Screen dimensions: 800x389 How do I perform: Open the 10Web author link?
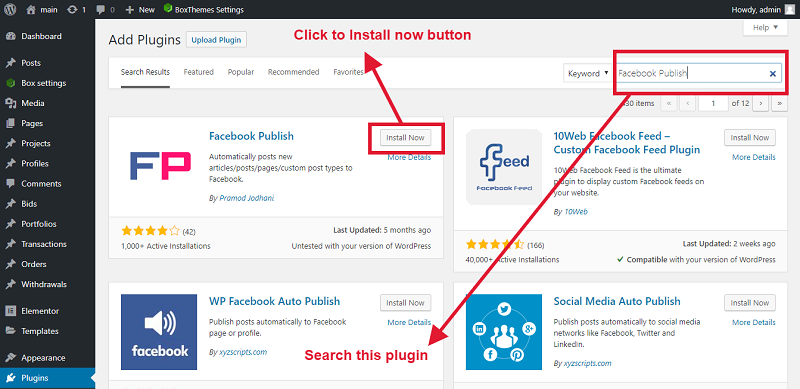tap(576, 211)
